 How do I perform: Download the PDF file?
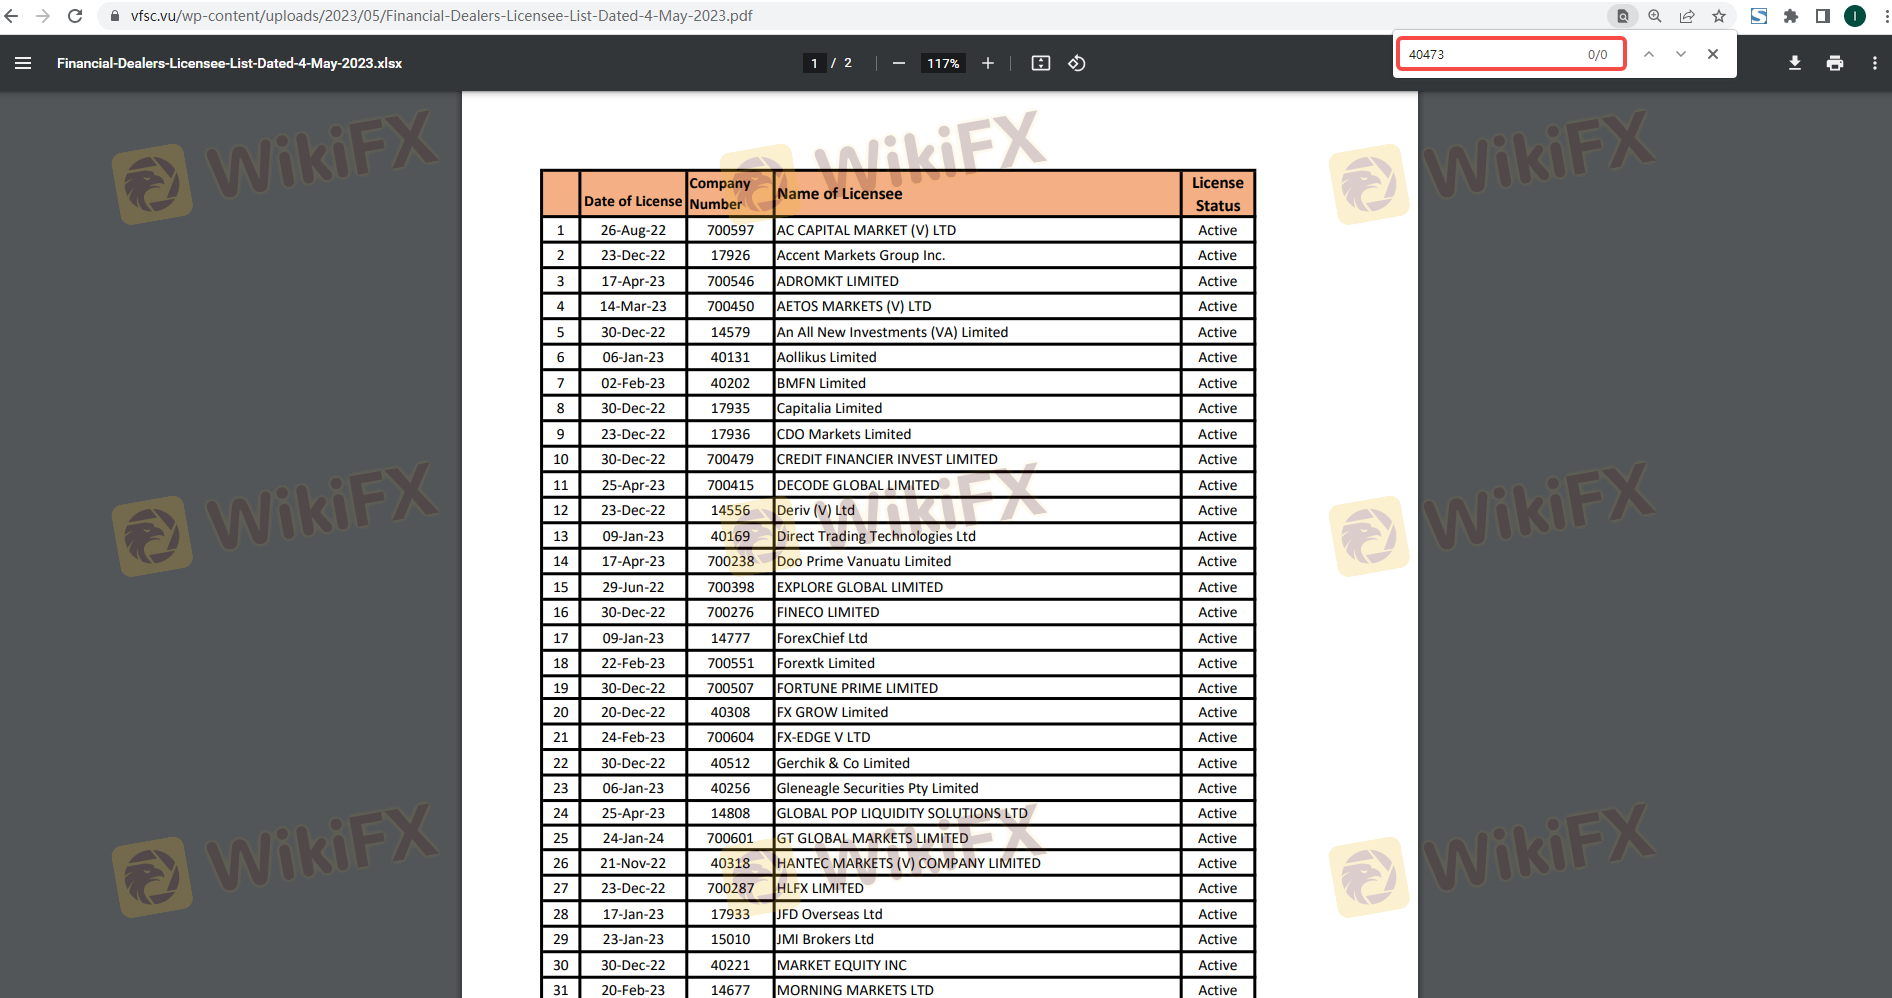1795,63
